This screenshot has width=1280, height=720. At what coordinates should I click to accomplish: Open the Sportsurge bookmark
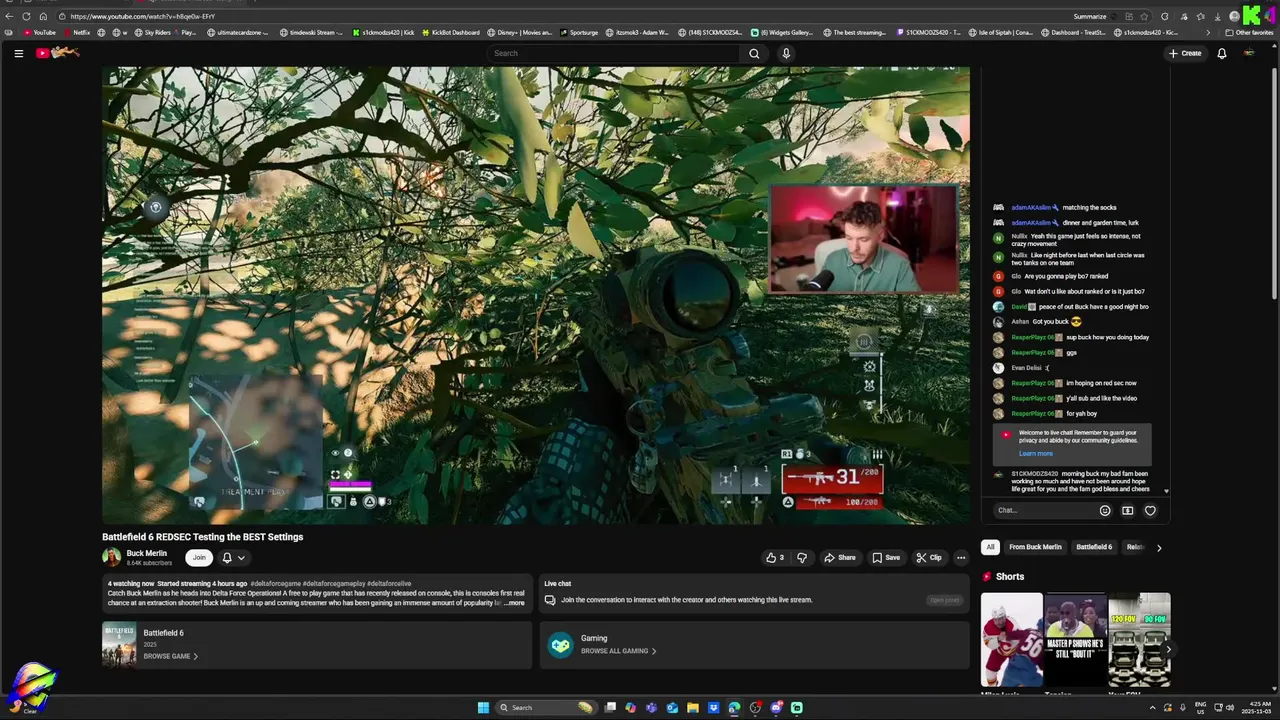(x=578, y=32)
